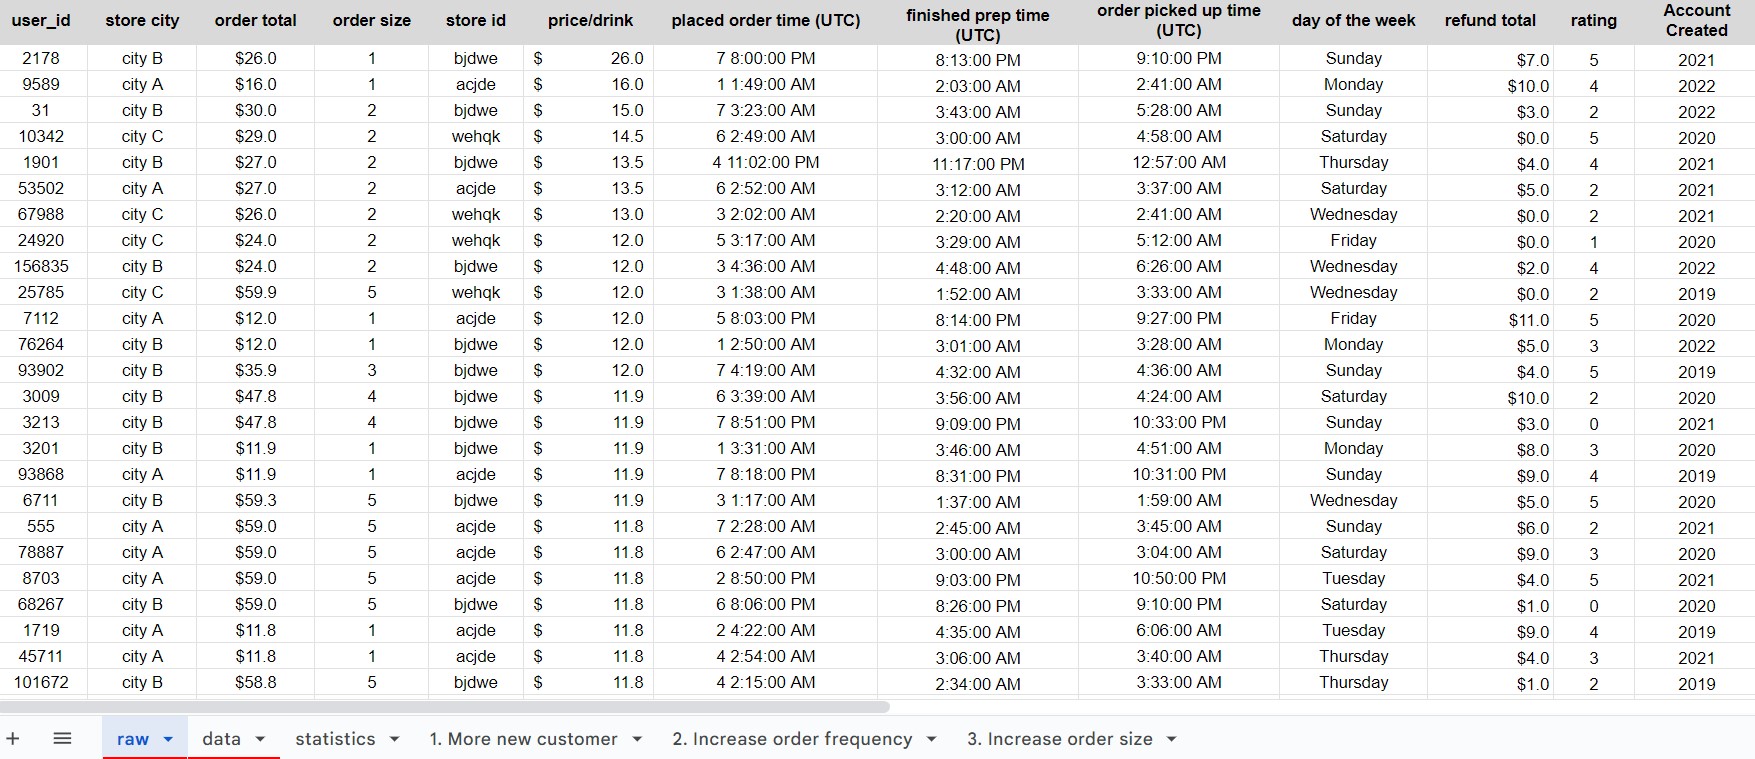Switch to the statistics sheet tab

[x=335, y=739]
